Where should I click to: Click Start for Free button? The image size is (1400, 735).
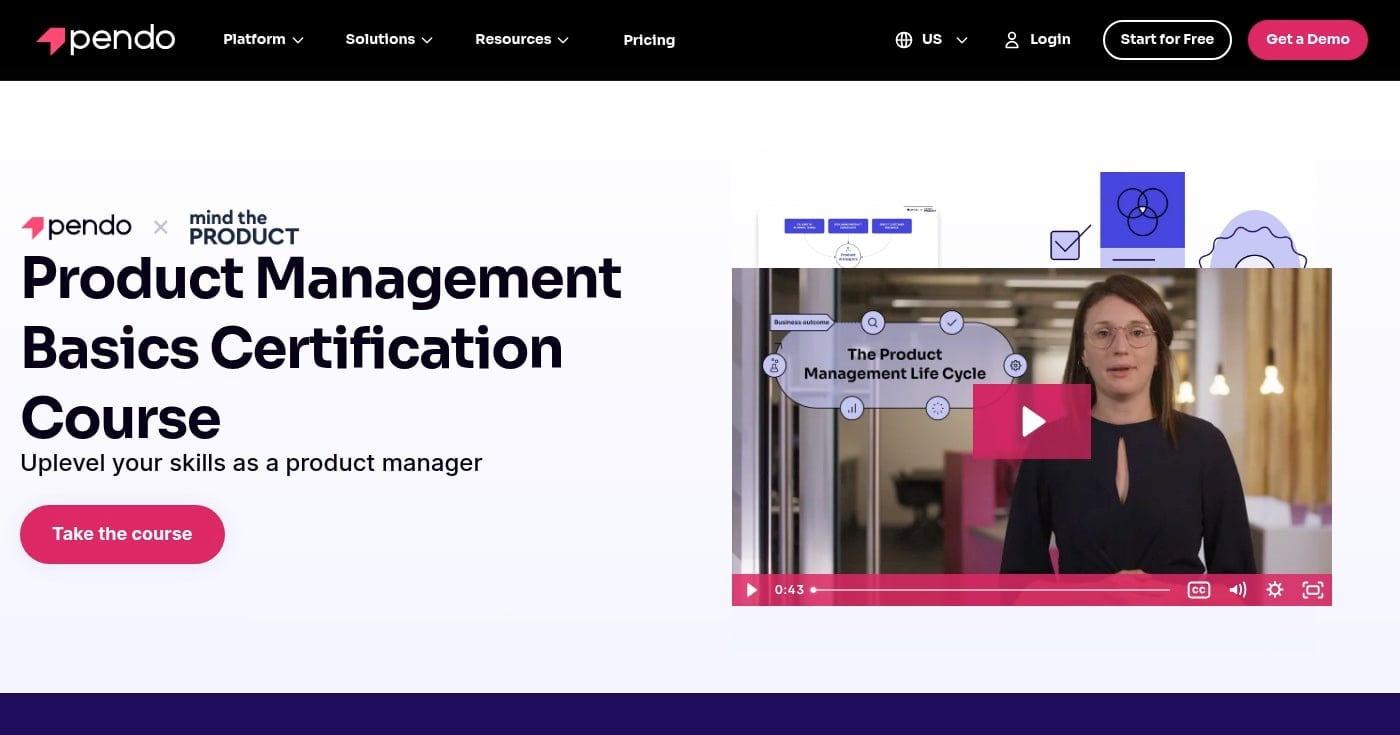point(1167,40)
